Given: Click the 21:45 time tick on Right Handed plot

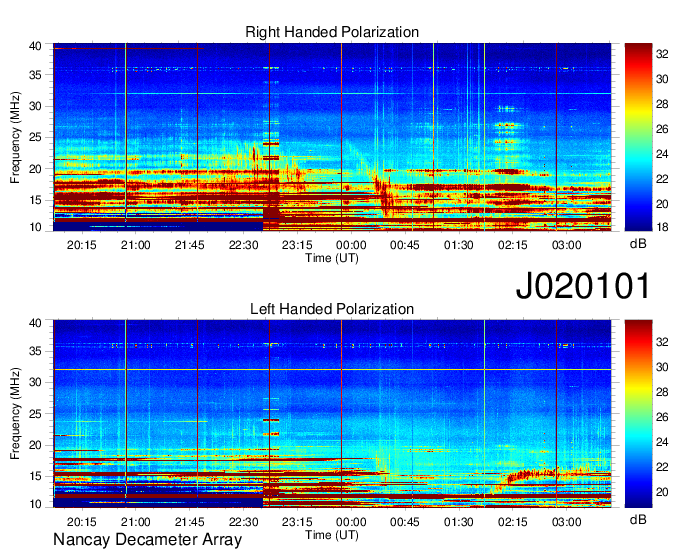Looking at the screenshot, I should pos(190,245).
